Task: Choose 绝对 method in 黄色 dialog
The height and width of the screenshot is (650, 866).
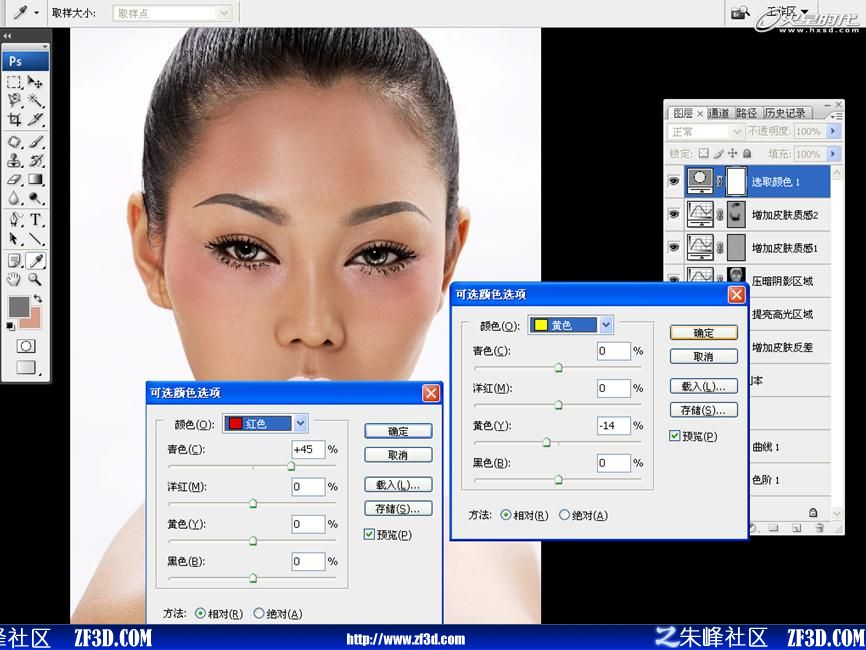Action: click(564, 515)
